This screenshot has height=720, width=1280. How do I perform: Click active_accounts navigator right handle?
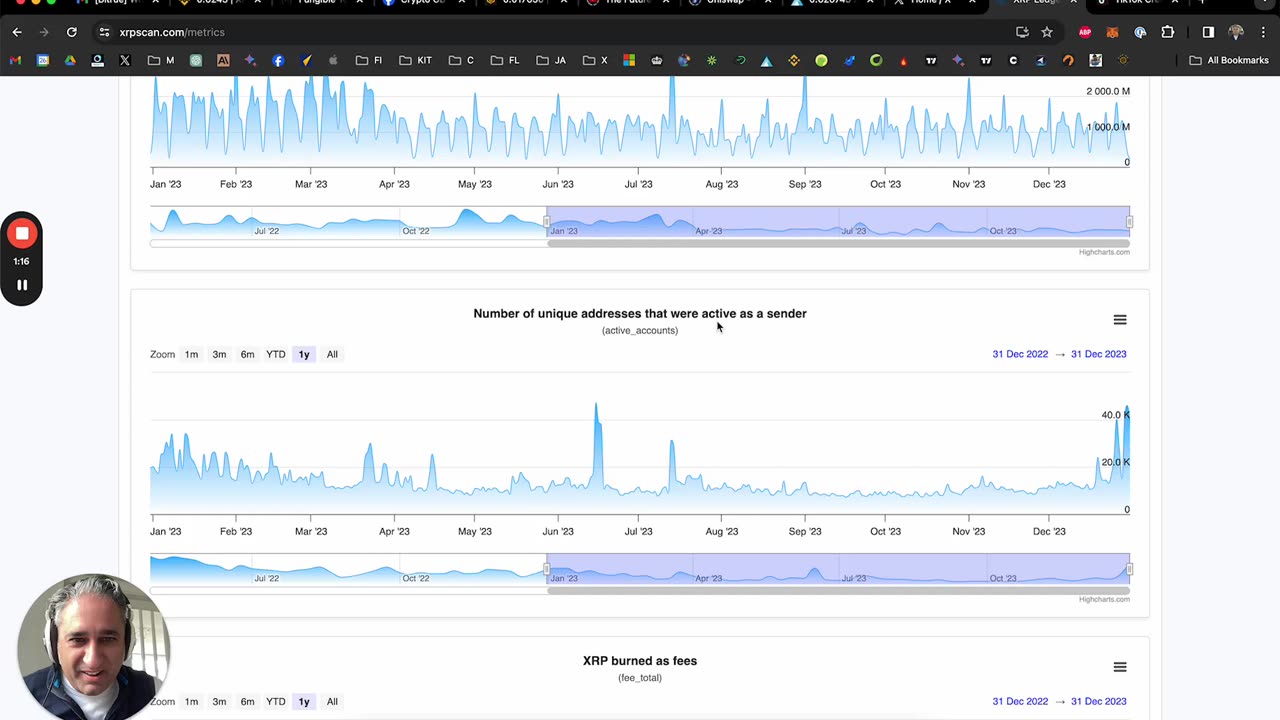pos(1129,569)
